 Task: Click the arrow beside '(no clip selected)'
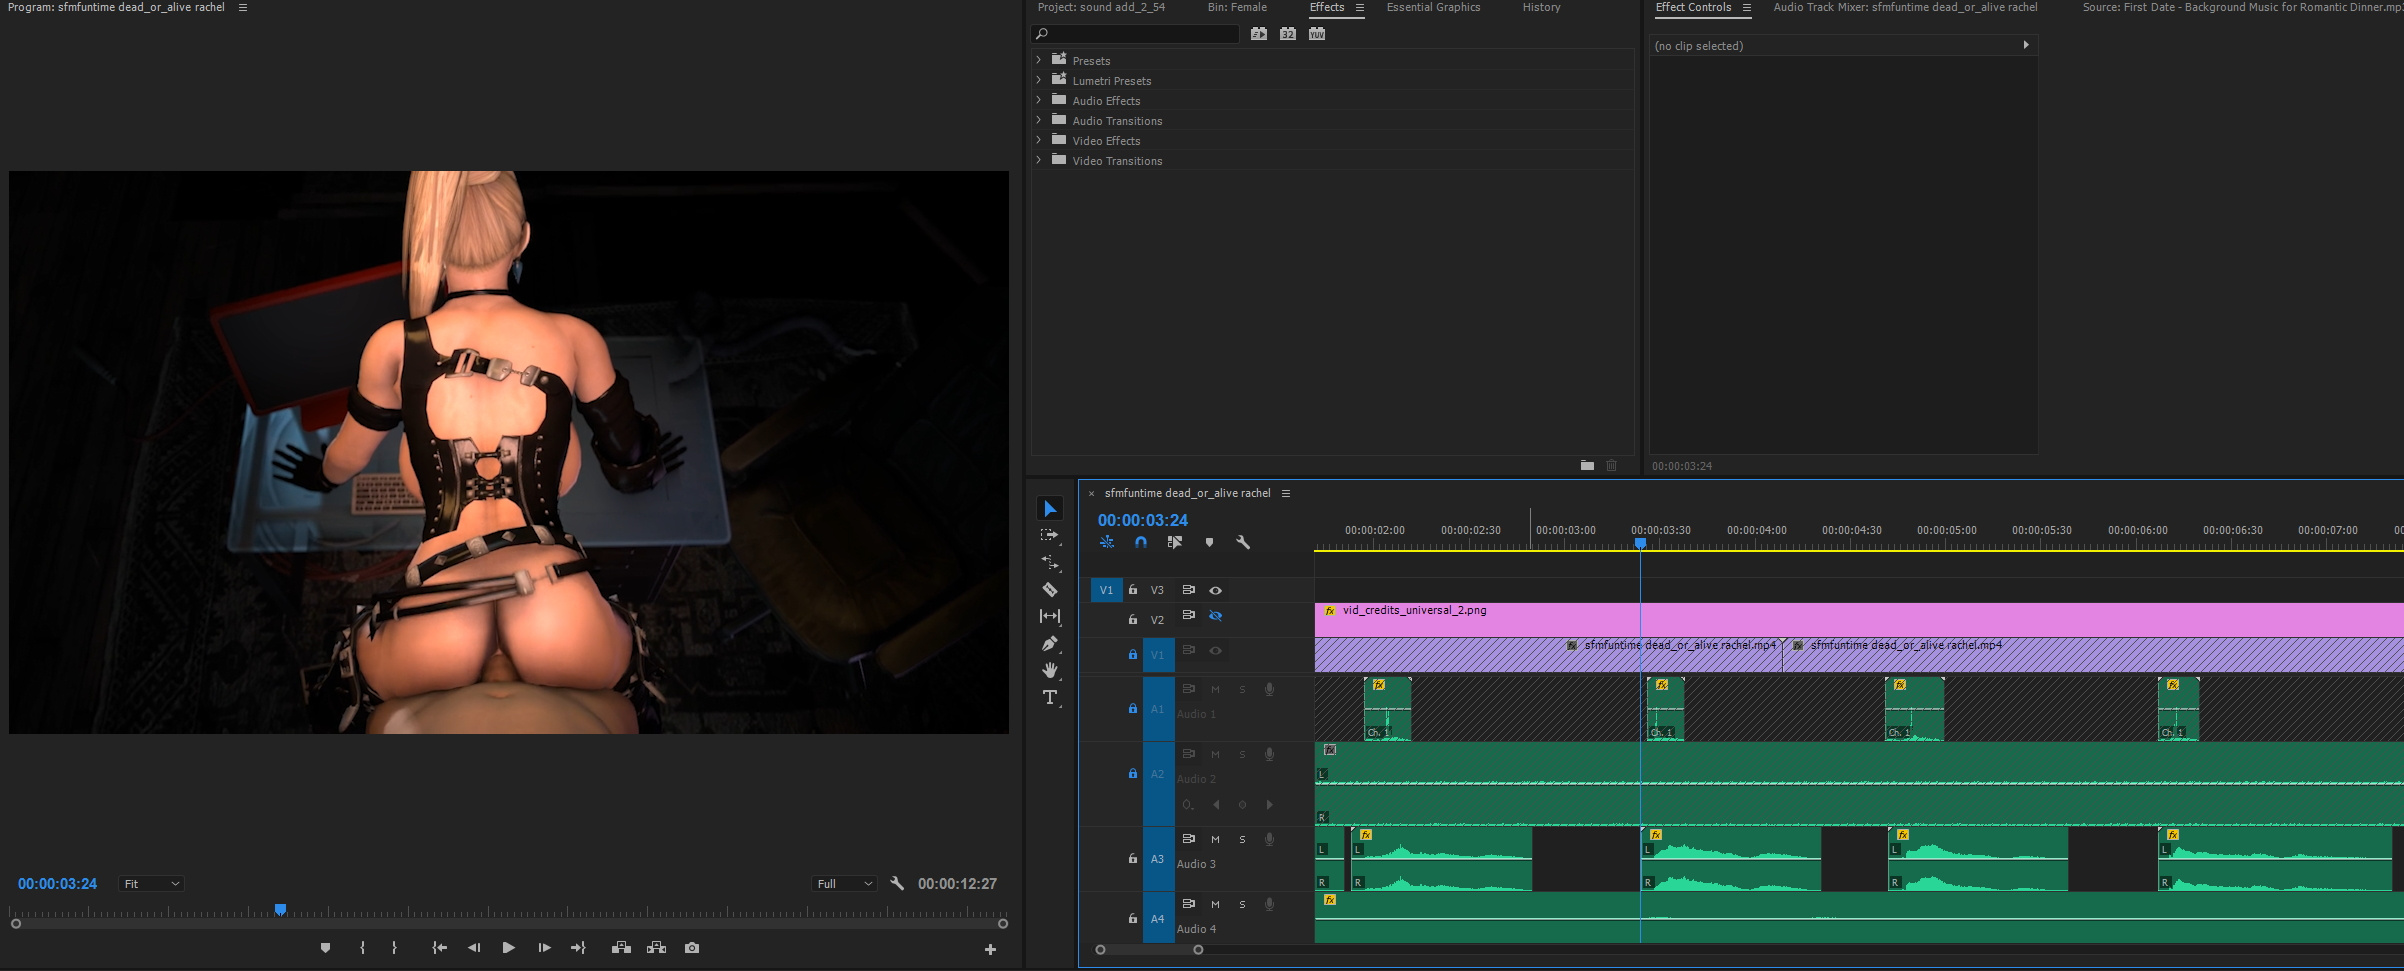point(2026,45)
